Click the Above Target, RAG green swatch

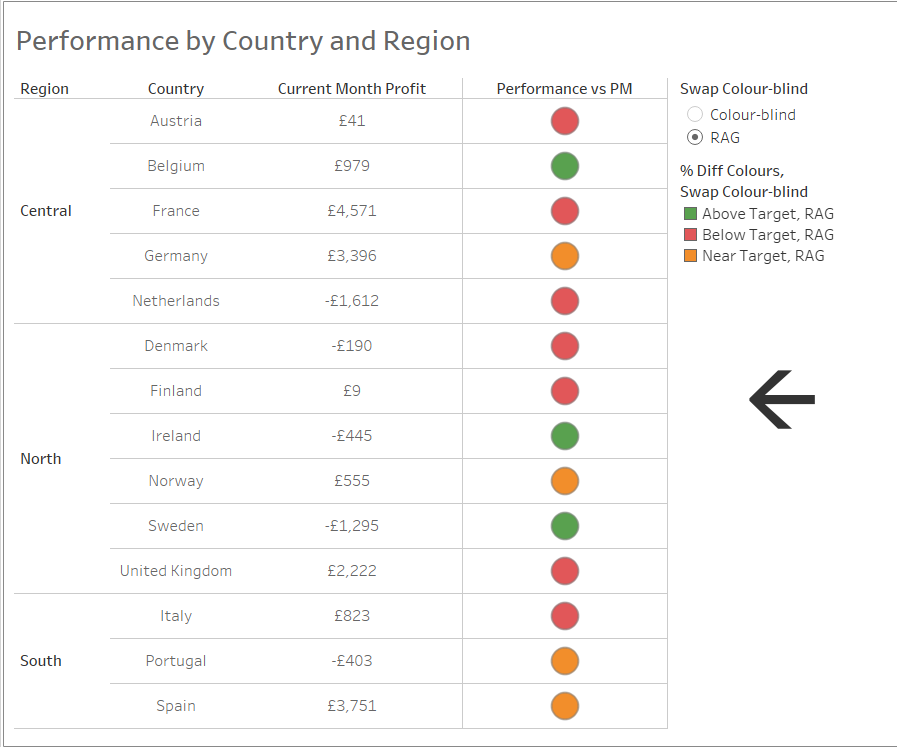point(690,214)
